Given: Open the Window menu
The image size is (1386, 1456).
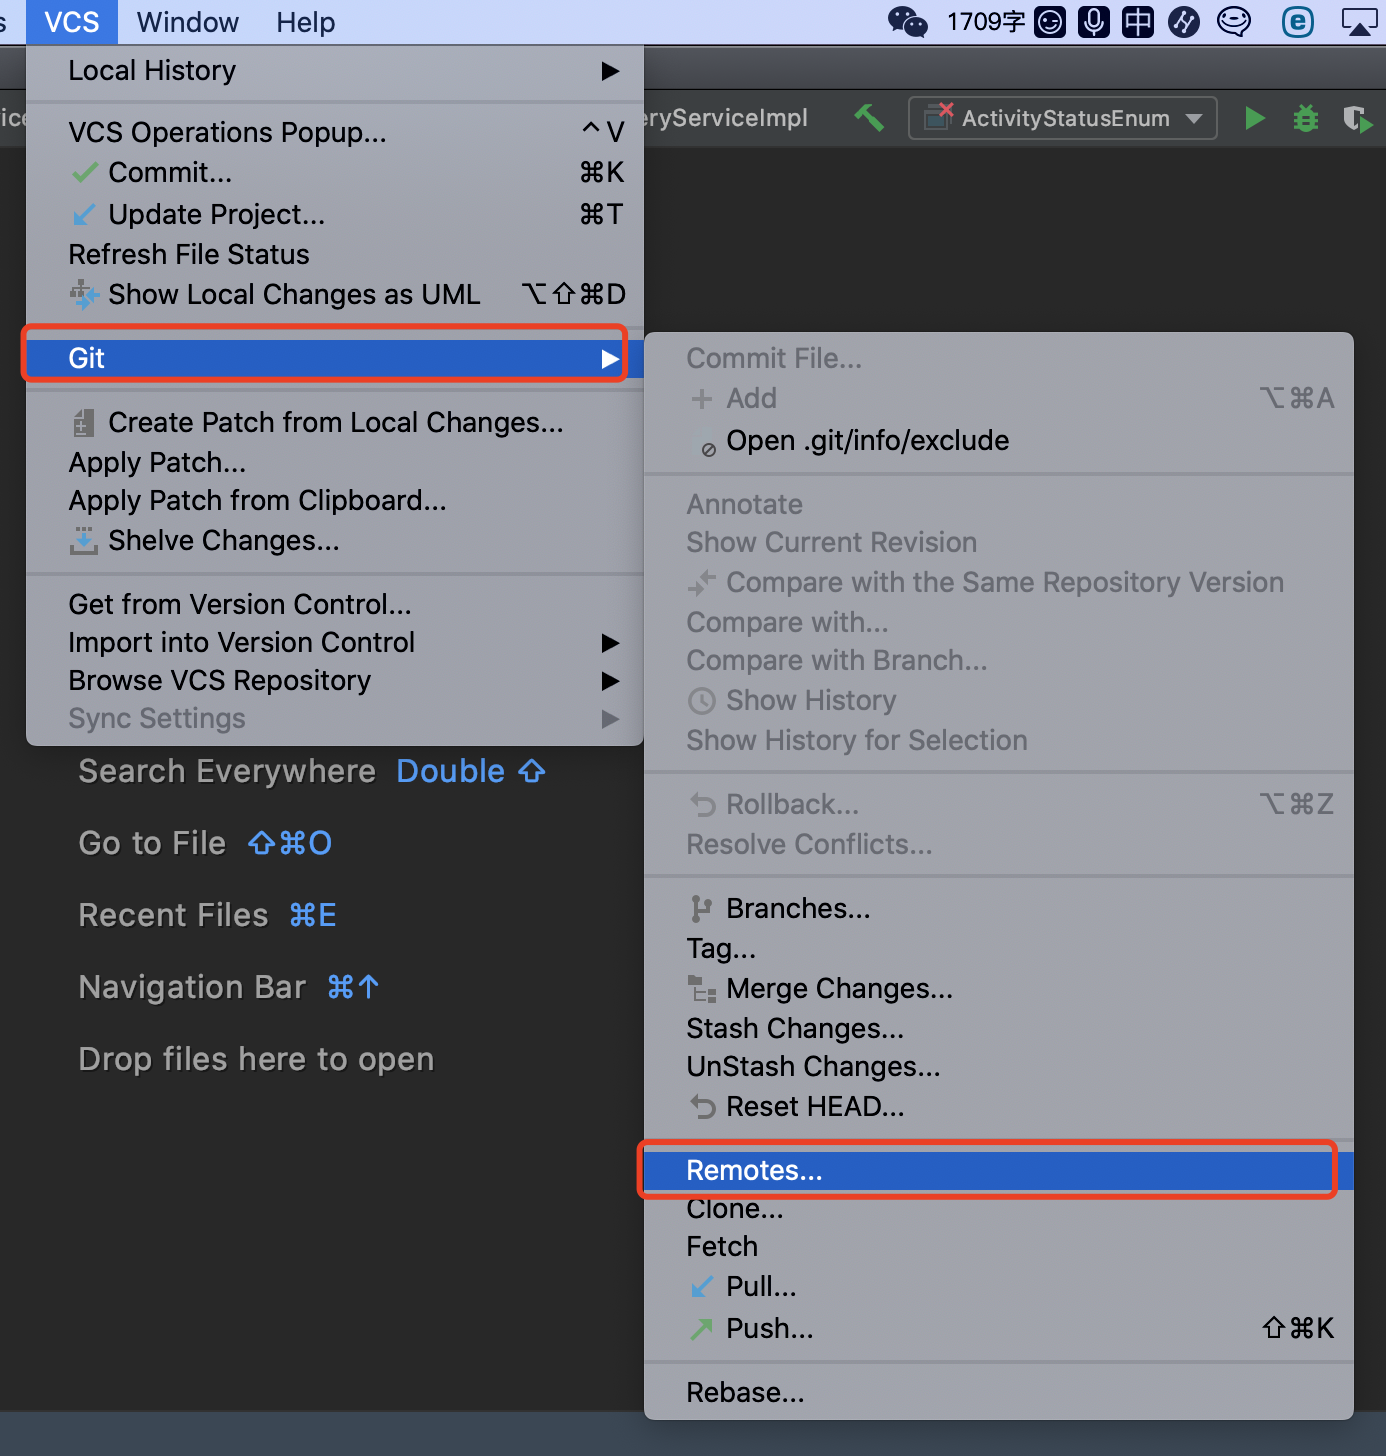Looking at the screenshot, I should click(x=188, y=22).
